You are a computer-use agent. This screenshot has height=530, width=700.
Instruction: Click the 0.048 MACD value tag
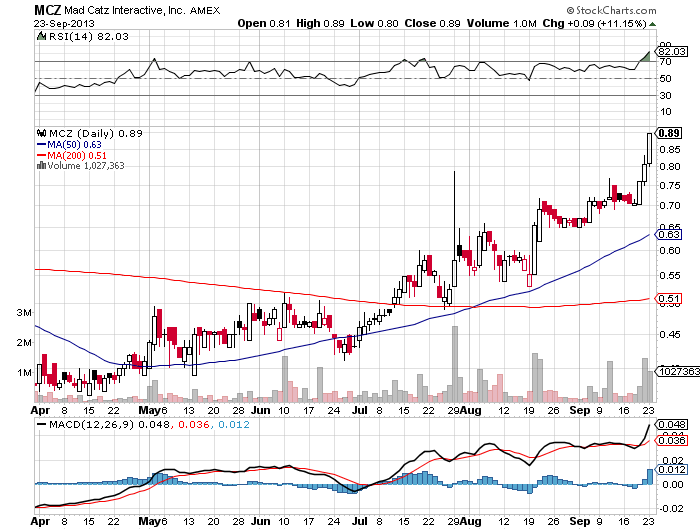(671, 424)
